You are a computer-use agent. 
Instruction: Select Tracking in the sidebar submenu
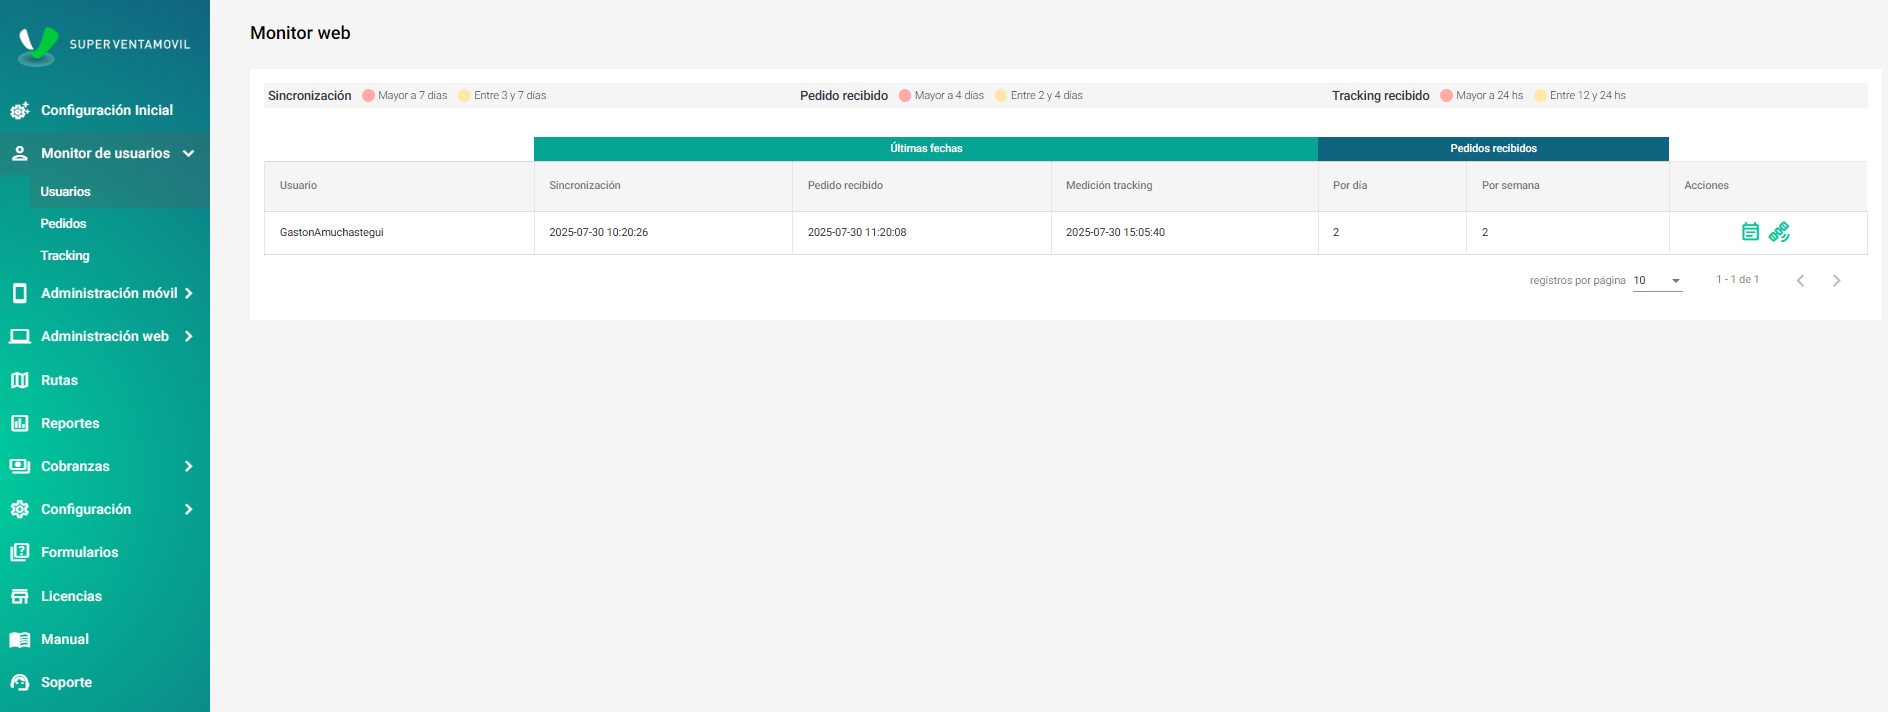[x=65, y=256]
